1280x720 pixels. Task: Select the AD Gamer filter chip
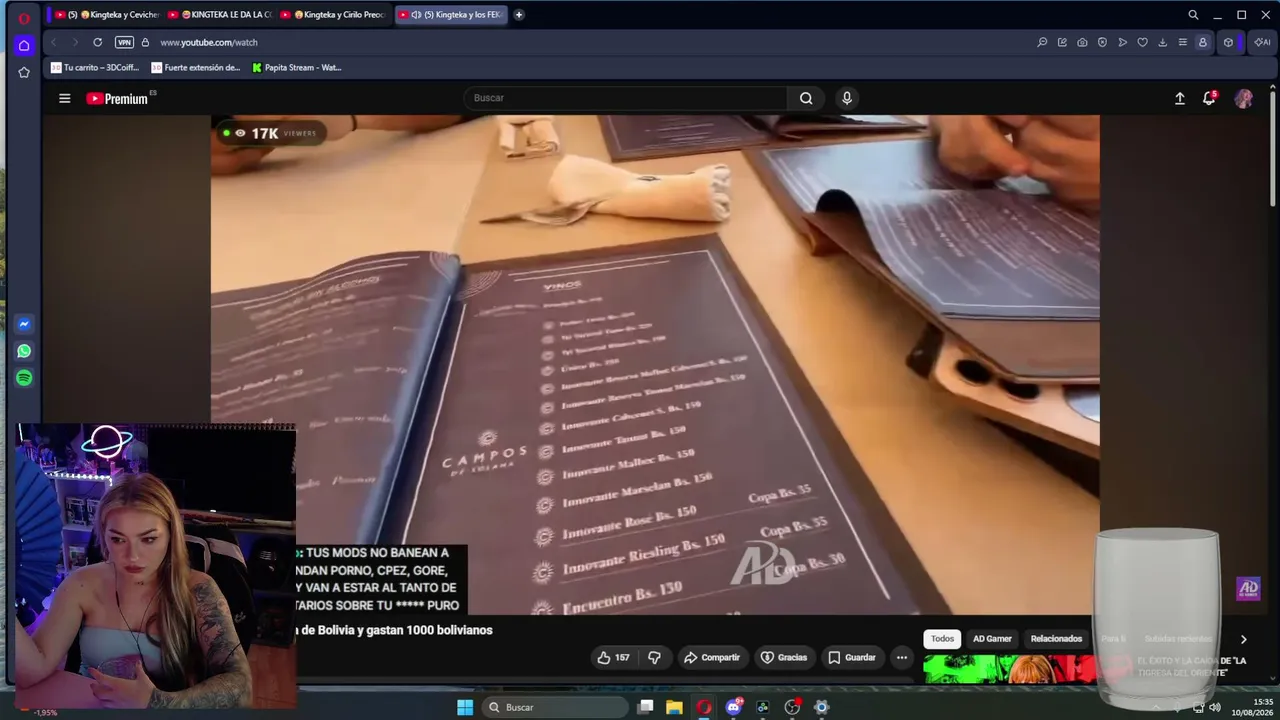coord(992,639)
